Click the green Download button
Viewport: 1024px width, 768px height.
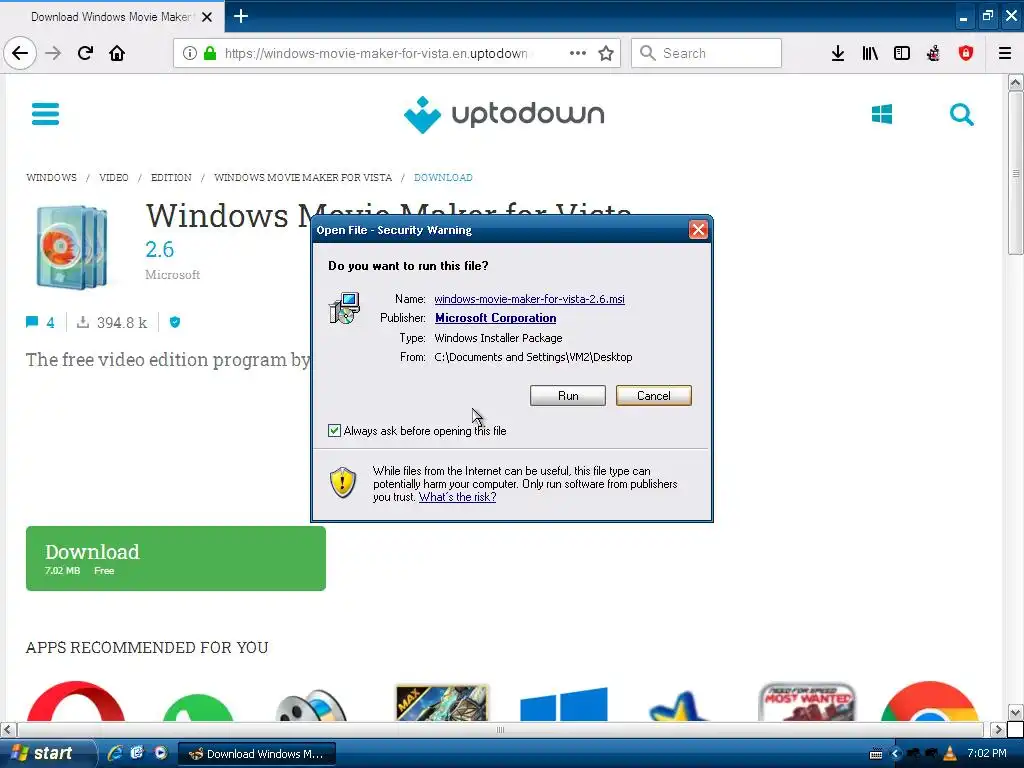[176, 558]
